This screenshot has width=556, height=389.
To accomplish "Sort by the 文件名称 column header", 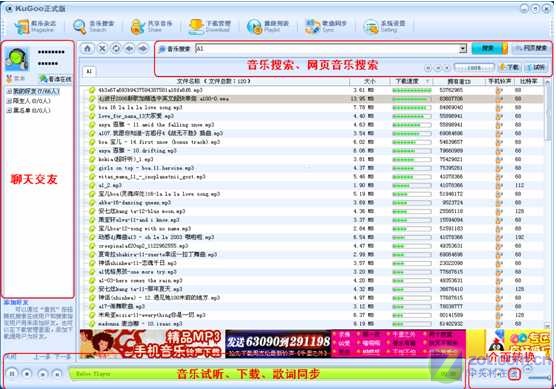I will coord(214,81).
